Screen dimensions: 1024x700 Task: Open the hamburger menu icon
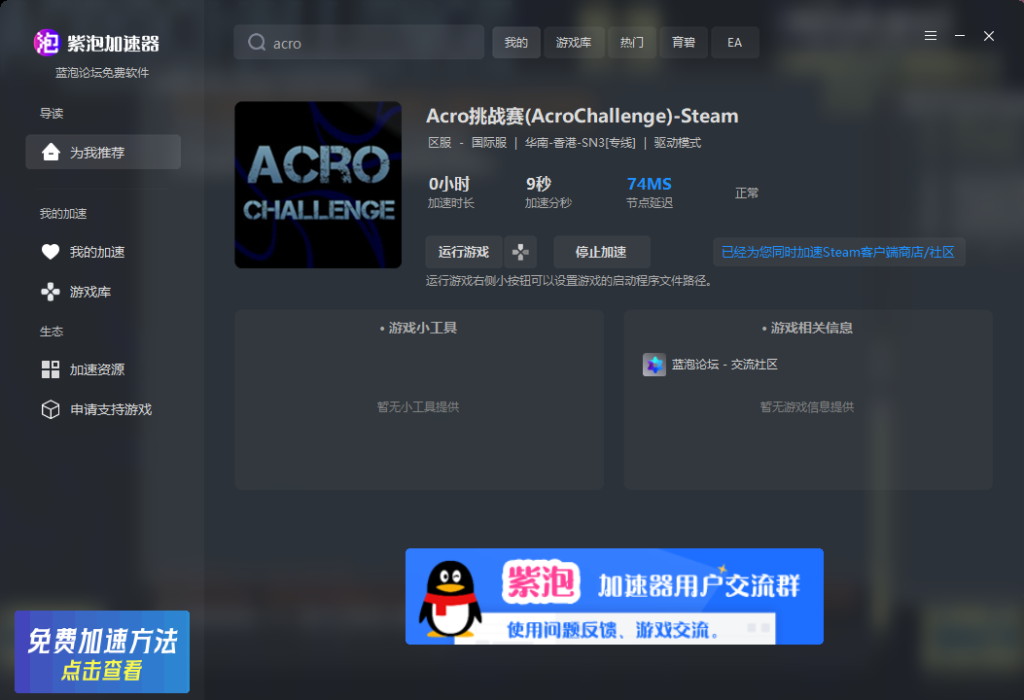coord(931,36)
